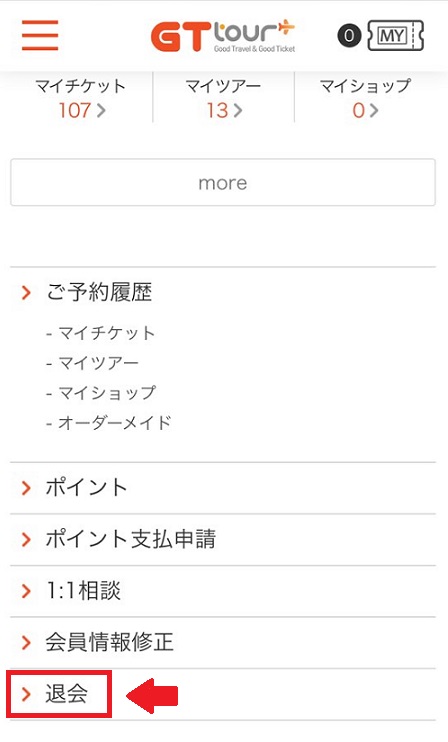
Task: Select マイチケット under ご予約履歴
Action: point(100,333)
